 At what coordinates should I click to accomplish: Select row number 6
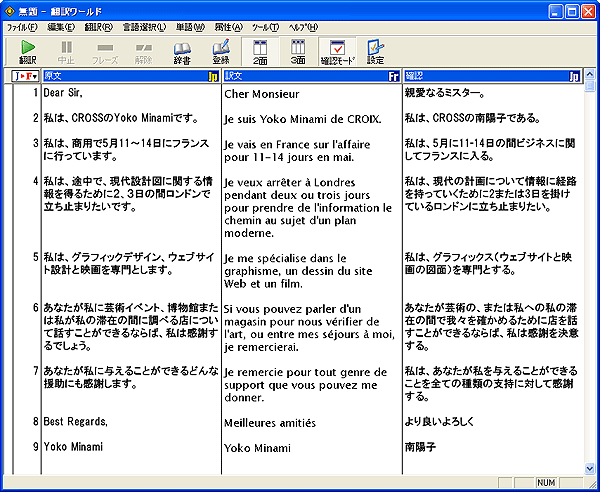click(36, 308)
